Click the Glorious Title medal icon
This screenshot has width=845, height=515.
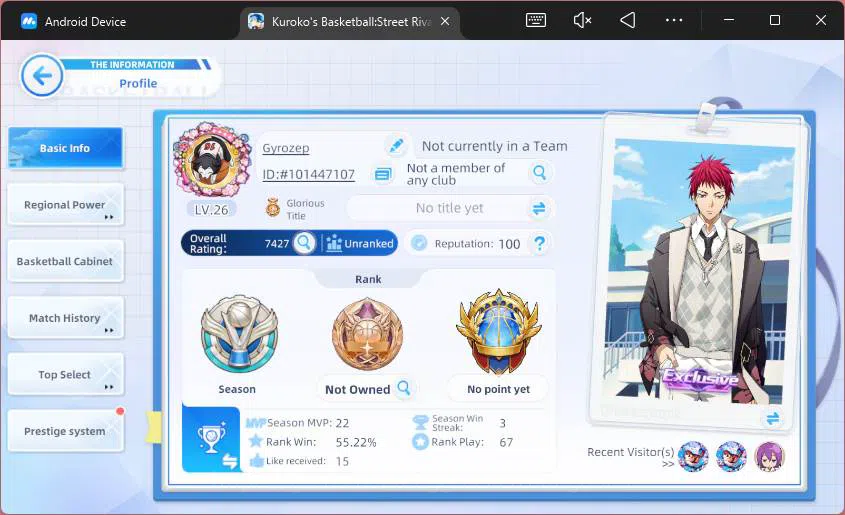(273, 208)
